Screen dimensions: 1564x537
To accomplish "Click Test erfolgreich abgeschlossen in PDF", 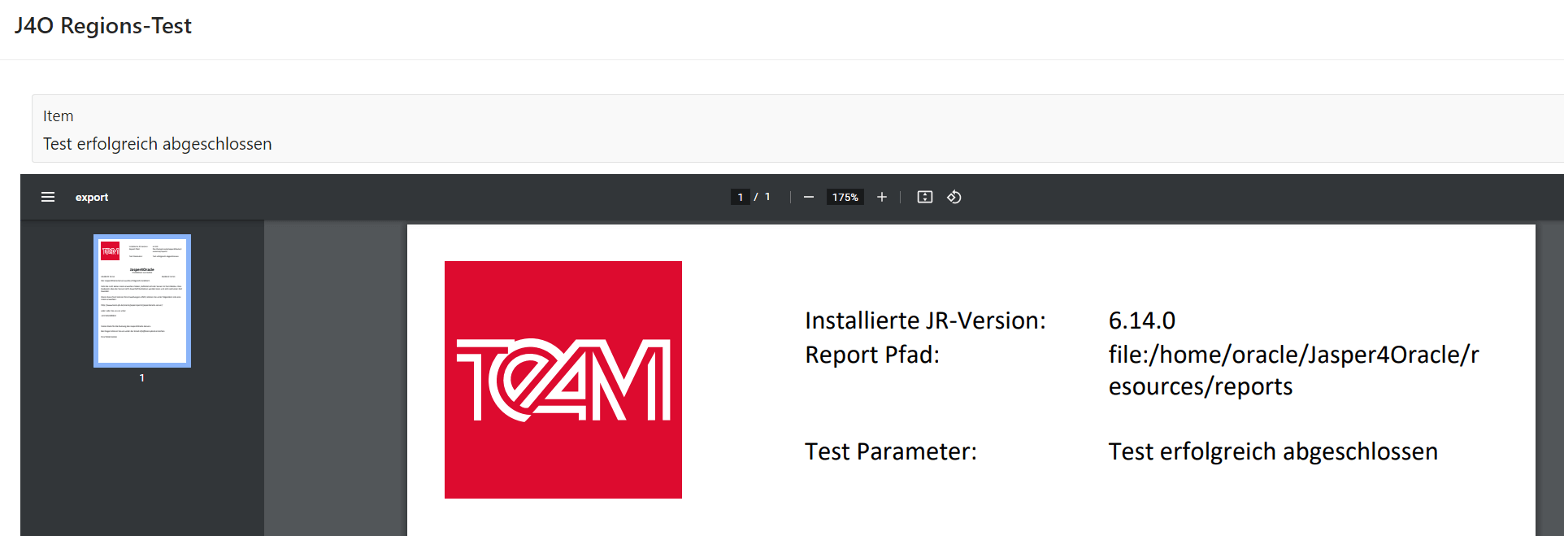I will coord(1273,452).
